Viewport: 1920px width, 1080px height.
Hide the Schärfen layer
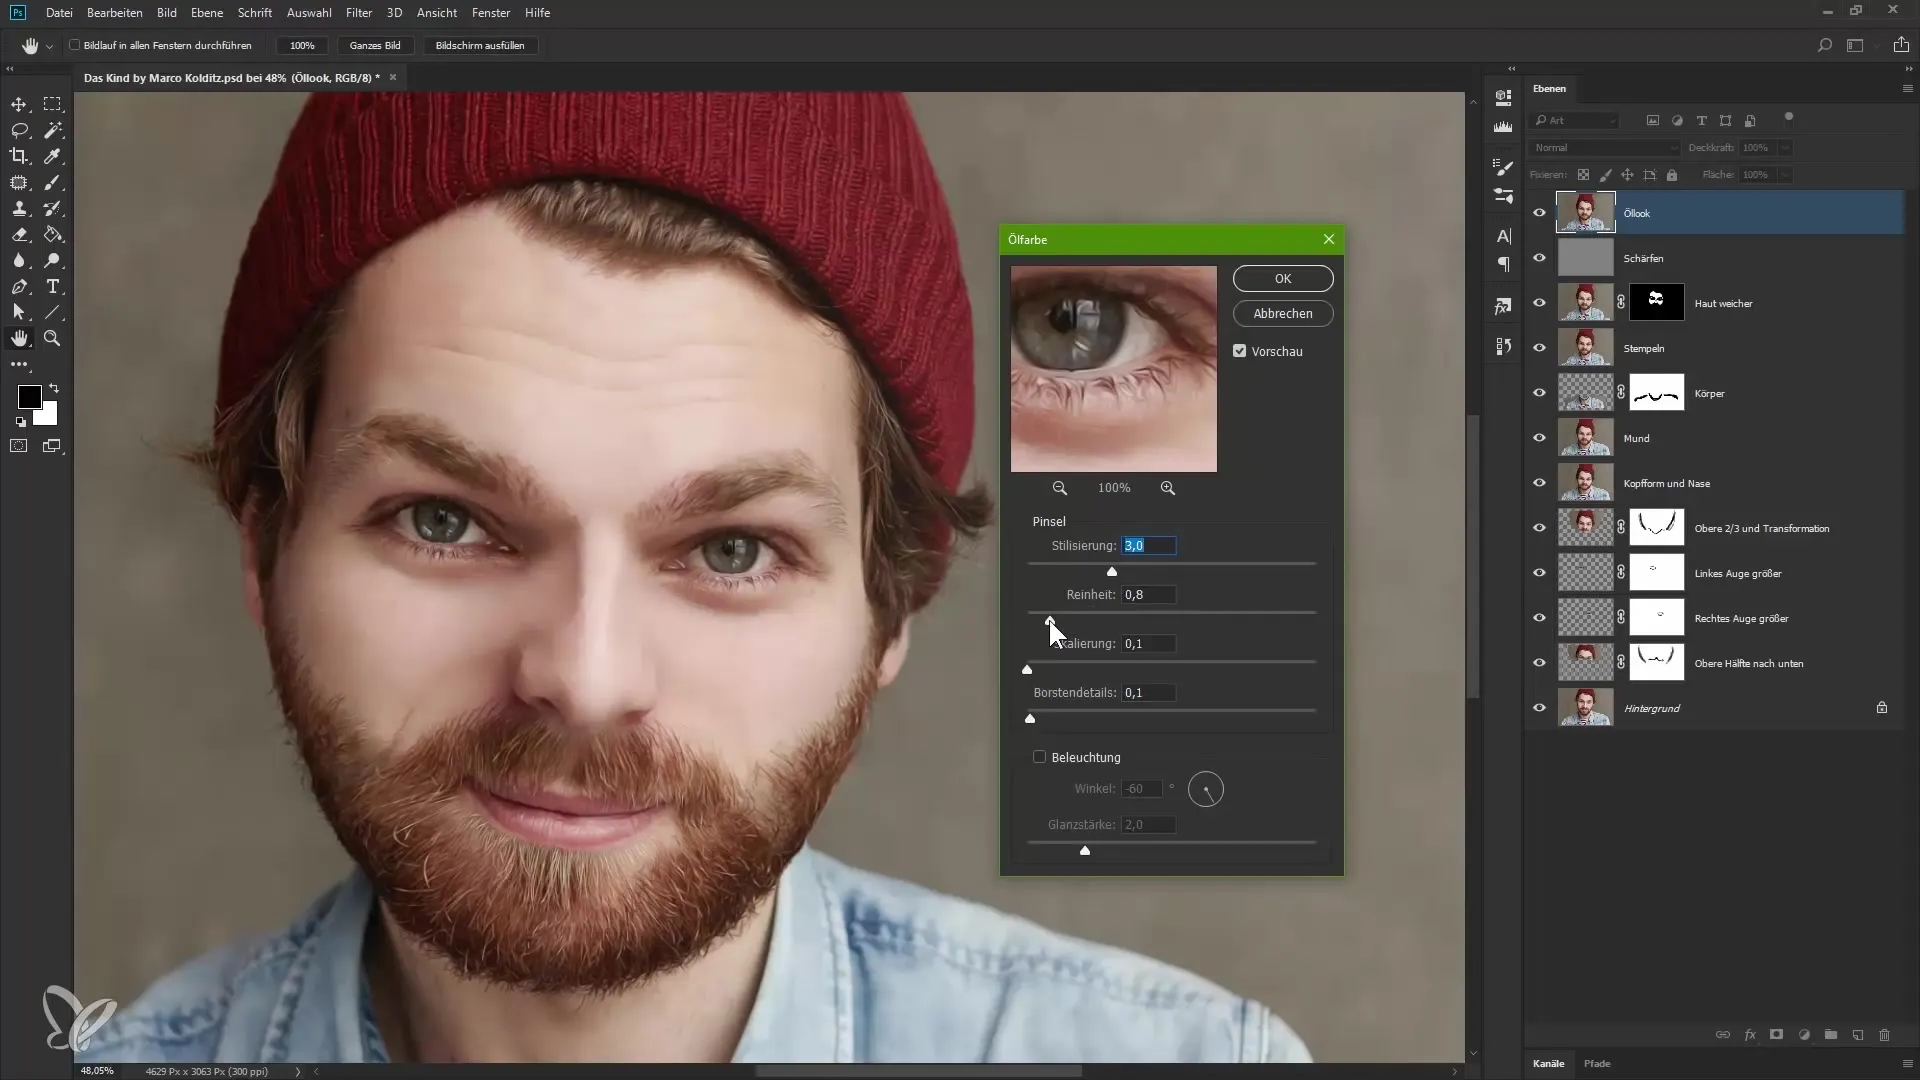click(x=1540, y=258)
